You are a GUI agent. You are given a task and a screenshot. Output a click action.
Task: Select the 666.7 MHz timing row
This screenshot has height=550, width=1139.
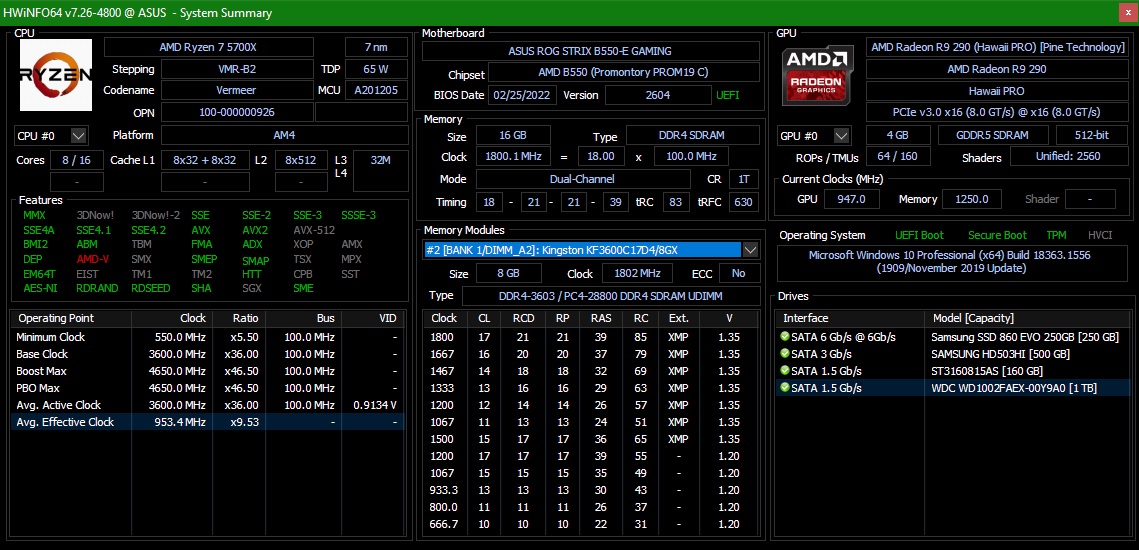[591, 524]
